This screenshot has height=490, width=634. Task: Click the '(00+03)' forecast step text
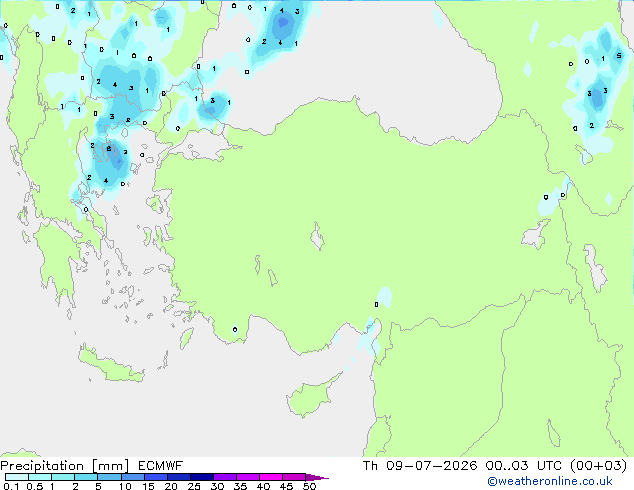click(x=598, y=466)
